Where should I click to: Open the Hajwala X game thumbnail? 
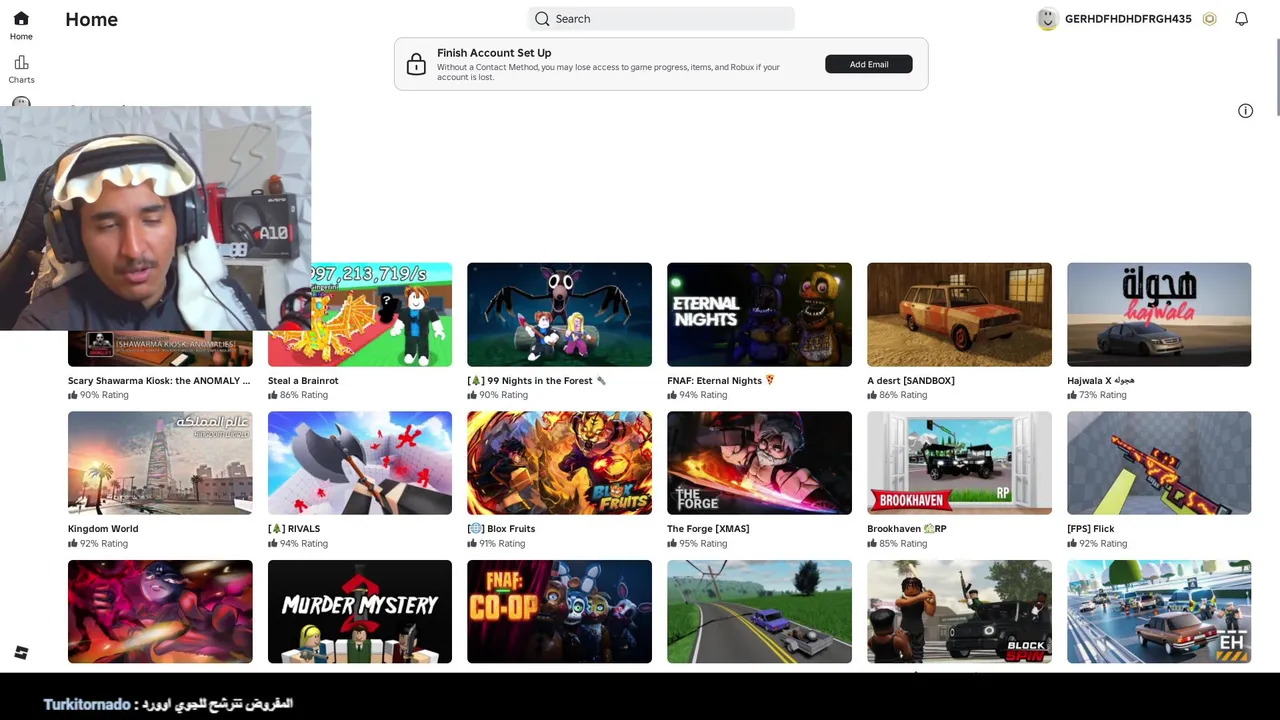(1159, 315)
